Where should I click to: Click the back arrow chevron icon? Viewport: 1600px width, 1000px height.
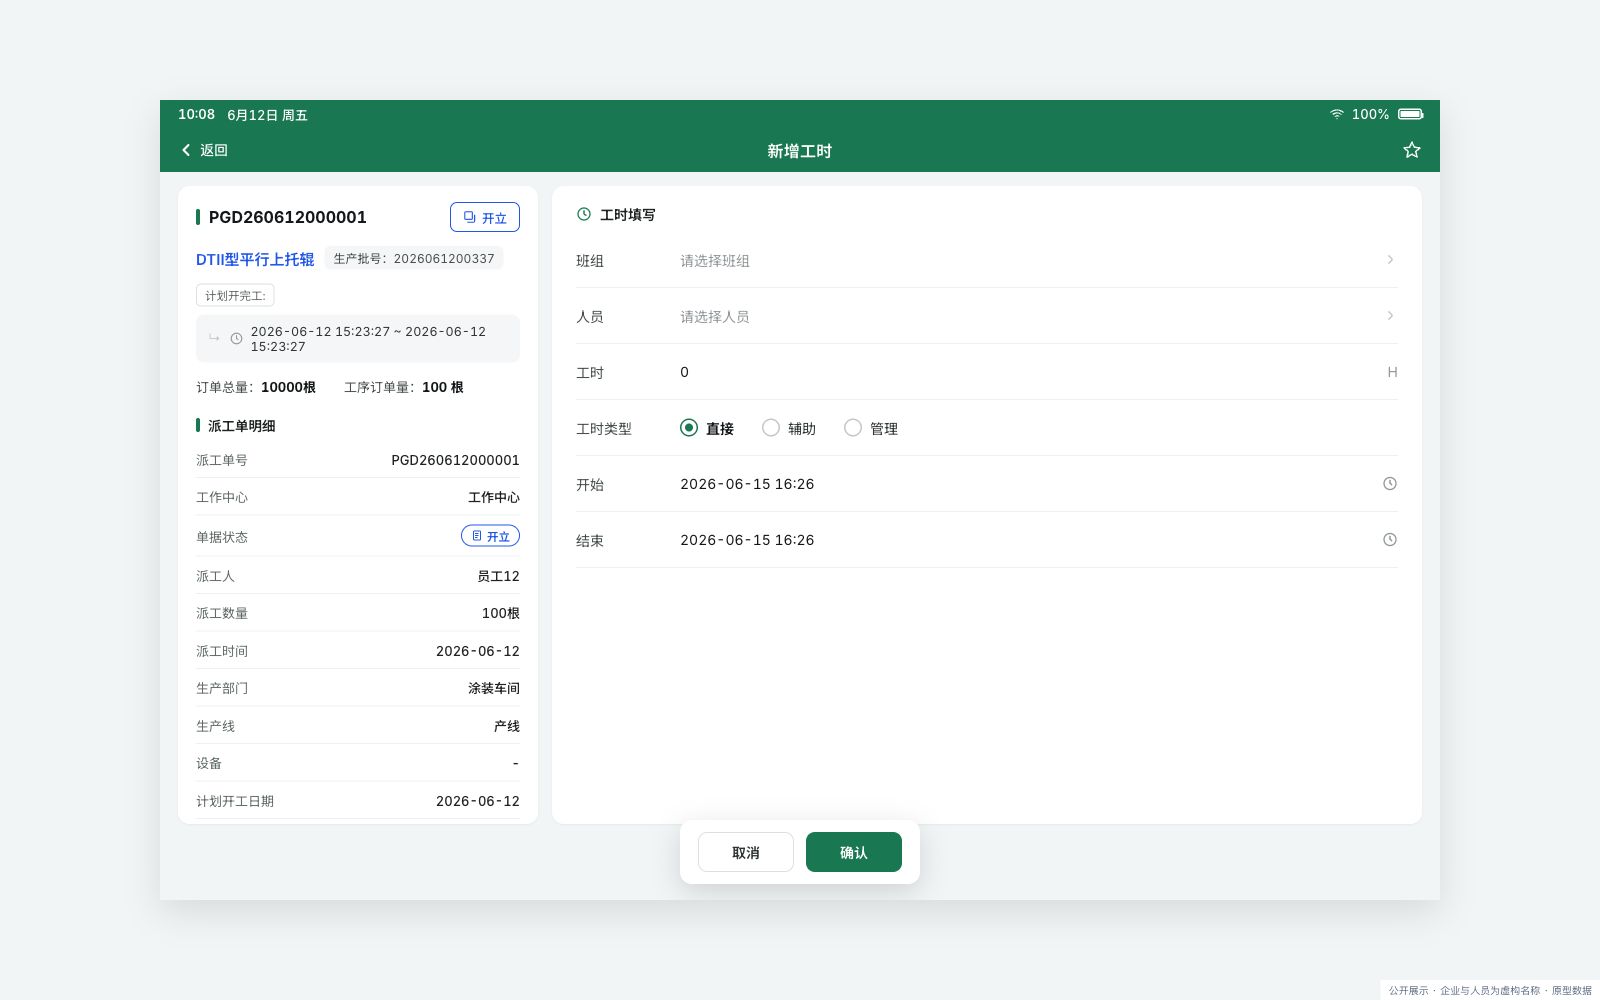point(186,150)
